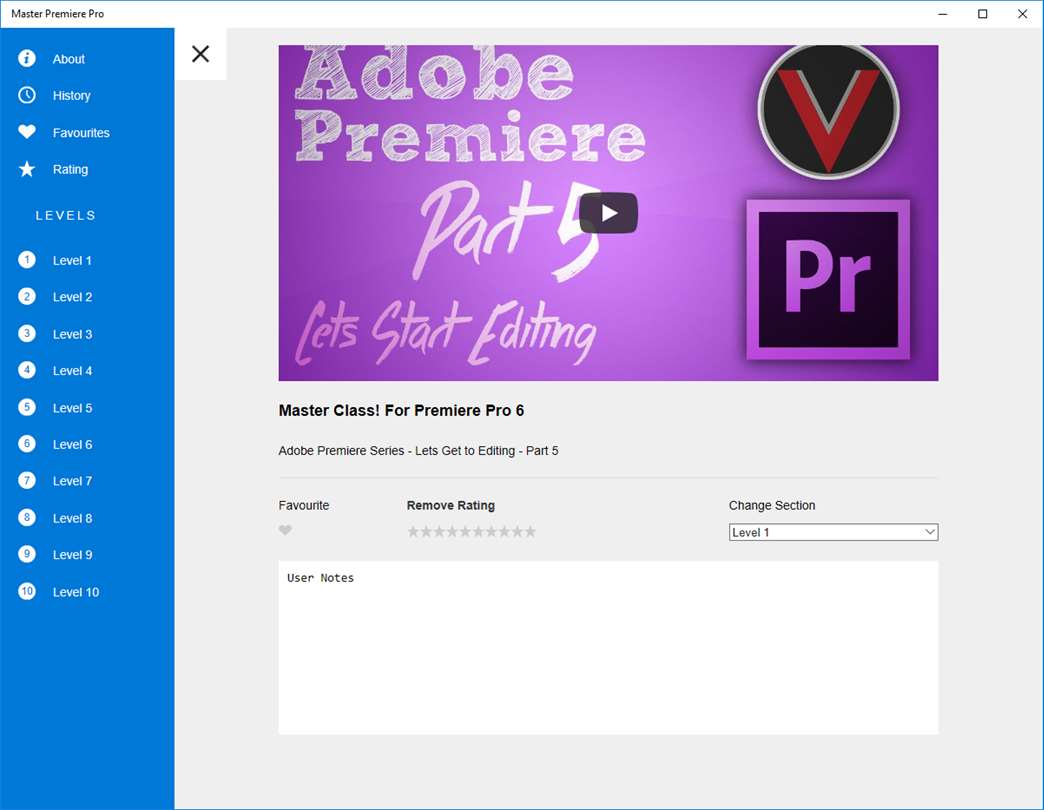Viewport: 1044px width, 810px height.
Task: Select Level 8 label in sidebar
Action: (72, 518)
